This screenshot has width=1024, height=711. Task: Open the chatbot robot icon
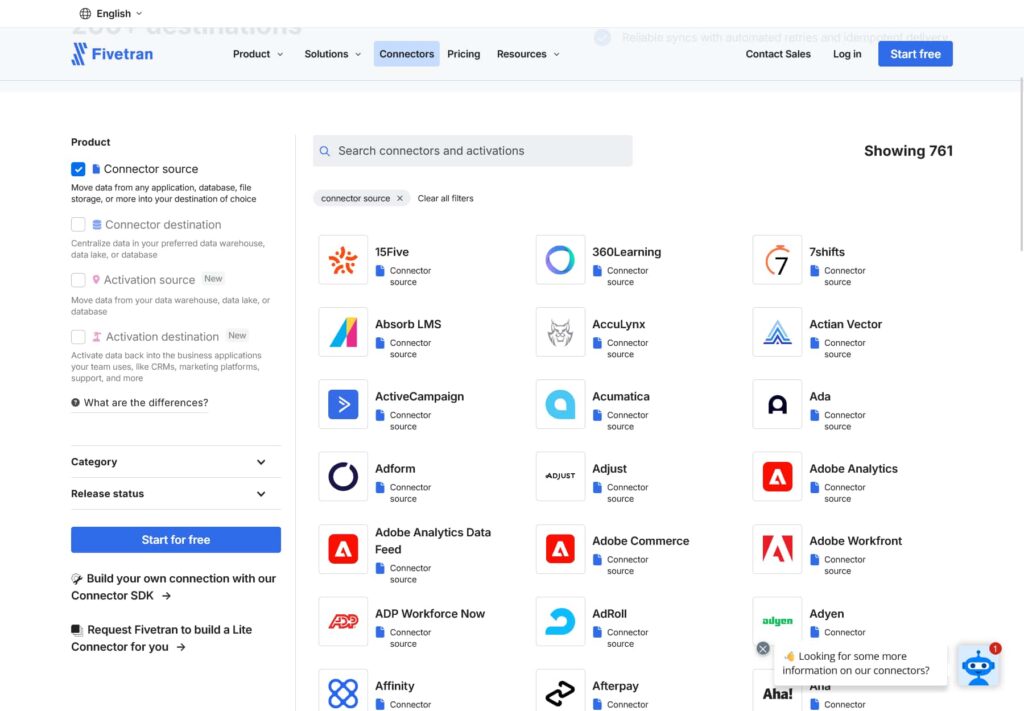pos(978,665)
